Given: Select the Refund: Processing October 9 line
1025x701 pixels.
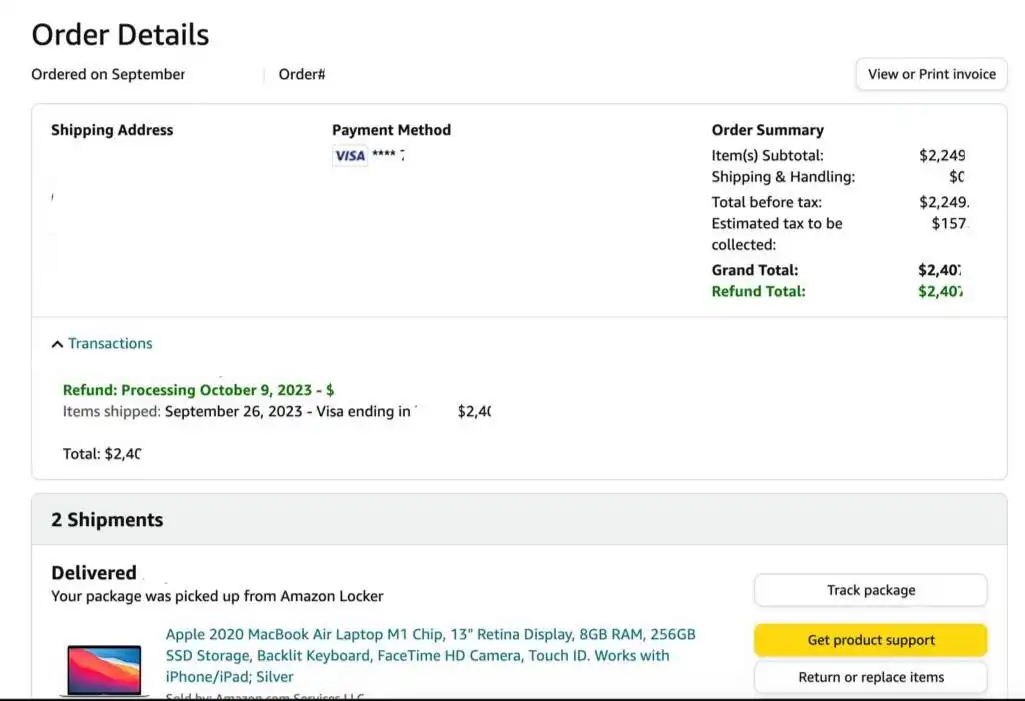Looking at the screenshot, I should tap(198, 390).
